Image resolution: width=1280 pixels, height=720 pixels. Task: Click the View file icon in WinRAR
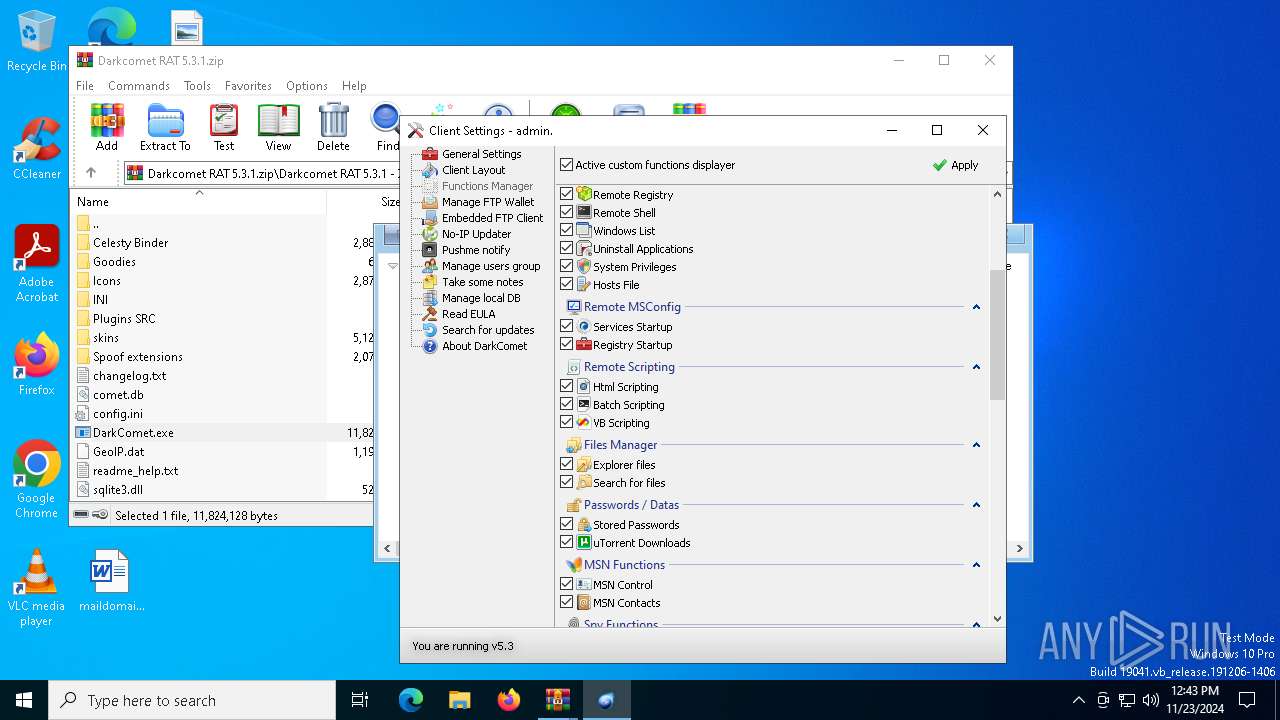[x=278, y=127]
